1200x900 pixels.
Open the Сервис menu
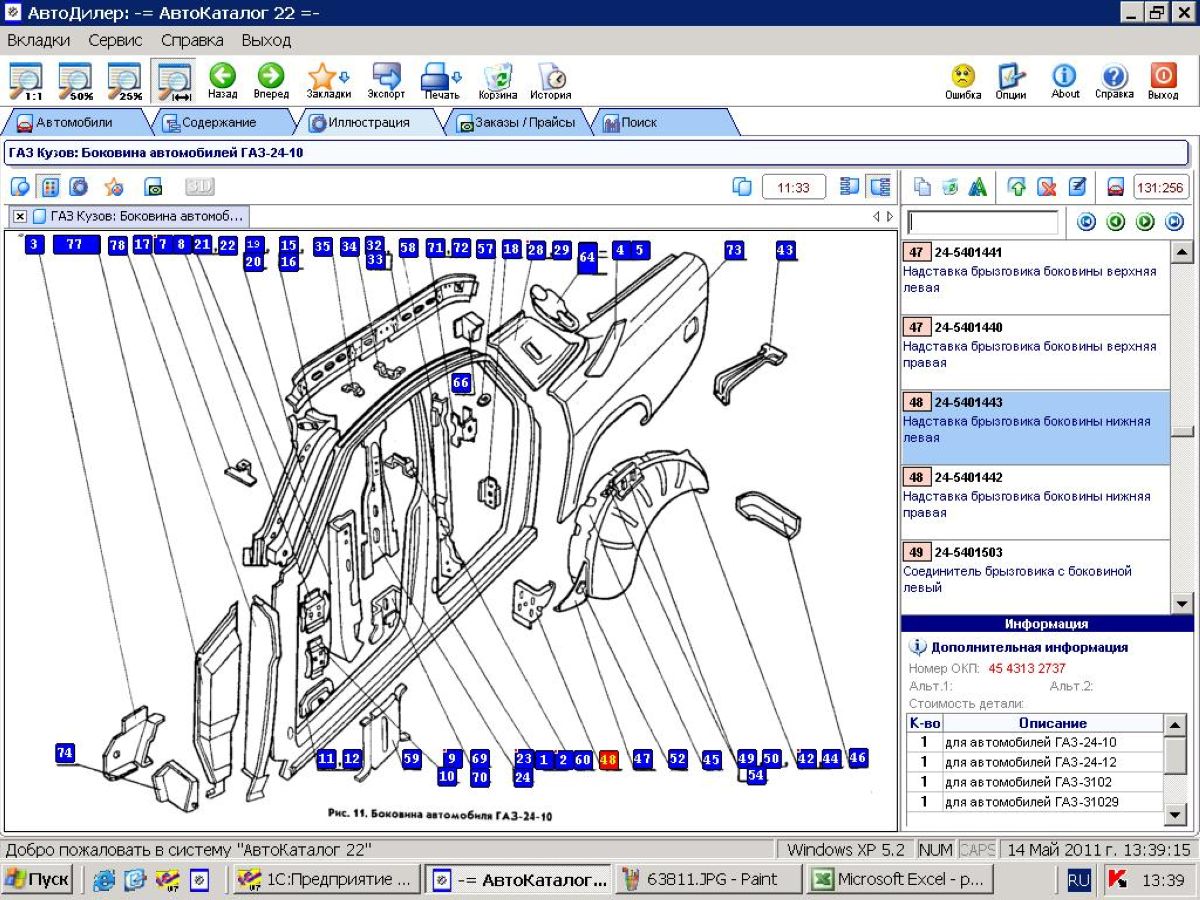point(115,40)
